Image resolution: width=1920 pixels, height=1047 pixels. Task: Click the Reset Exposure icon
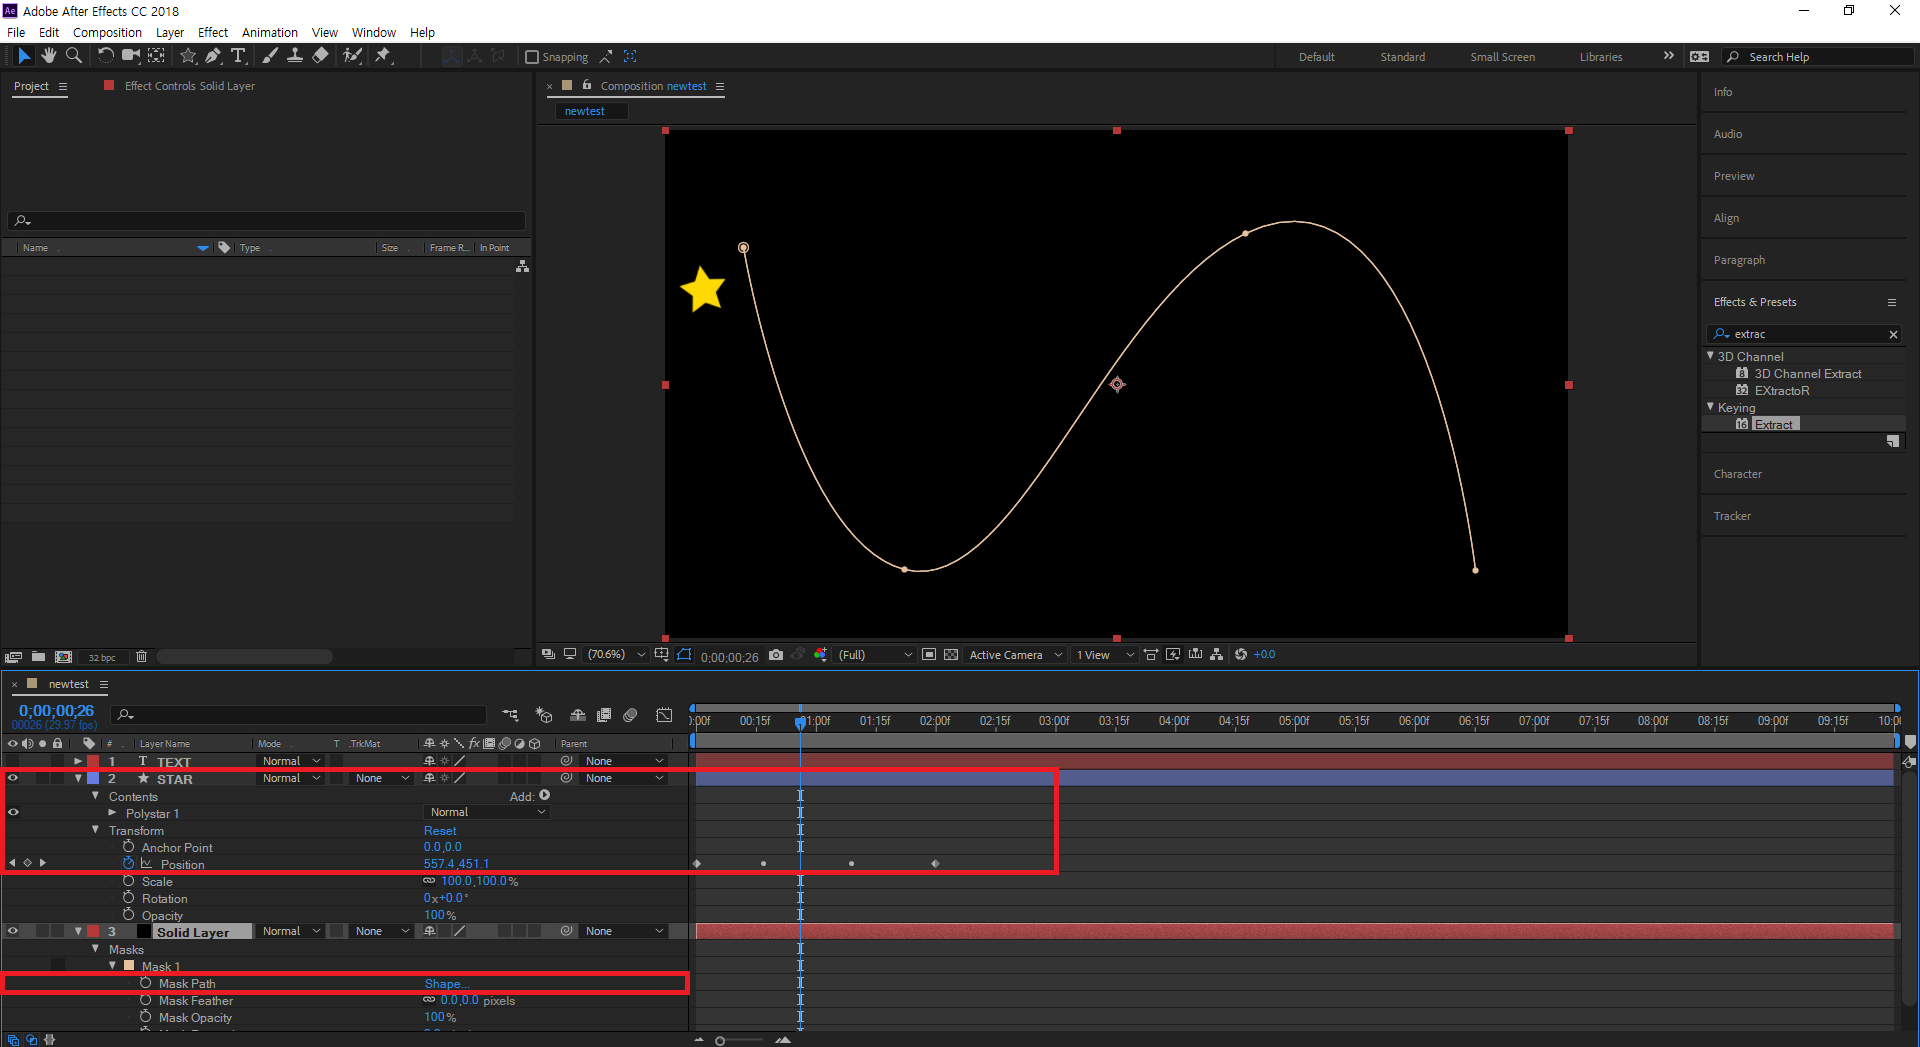point(1241,655)
